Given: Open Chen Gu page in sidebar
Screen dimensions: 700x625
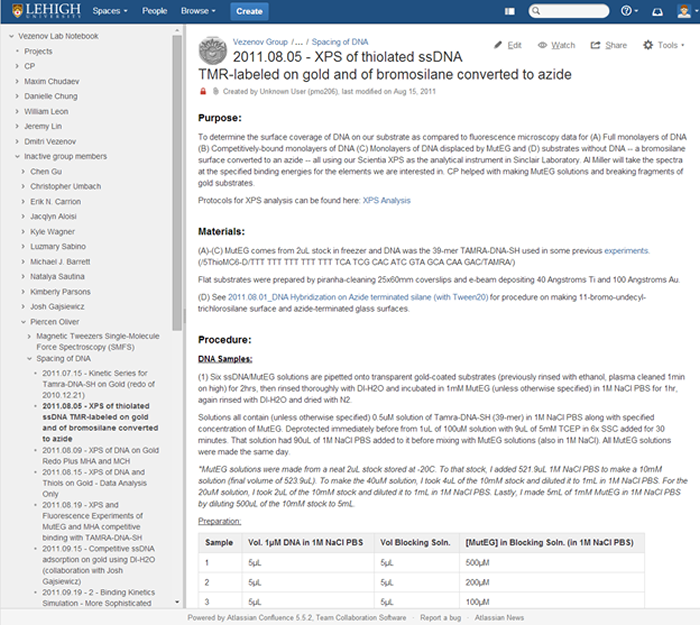Looking at the screenshot, I should tap(46, 171).
